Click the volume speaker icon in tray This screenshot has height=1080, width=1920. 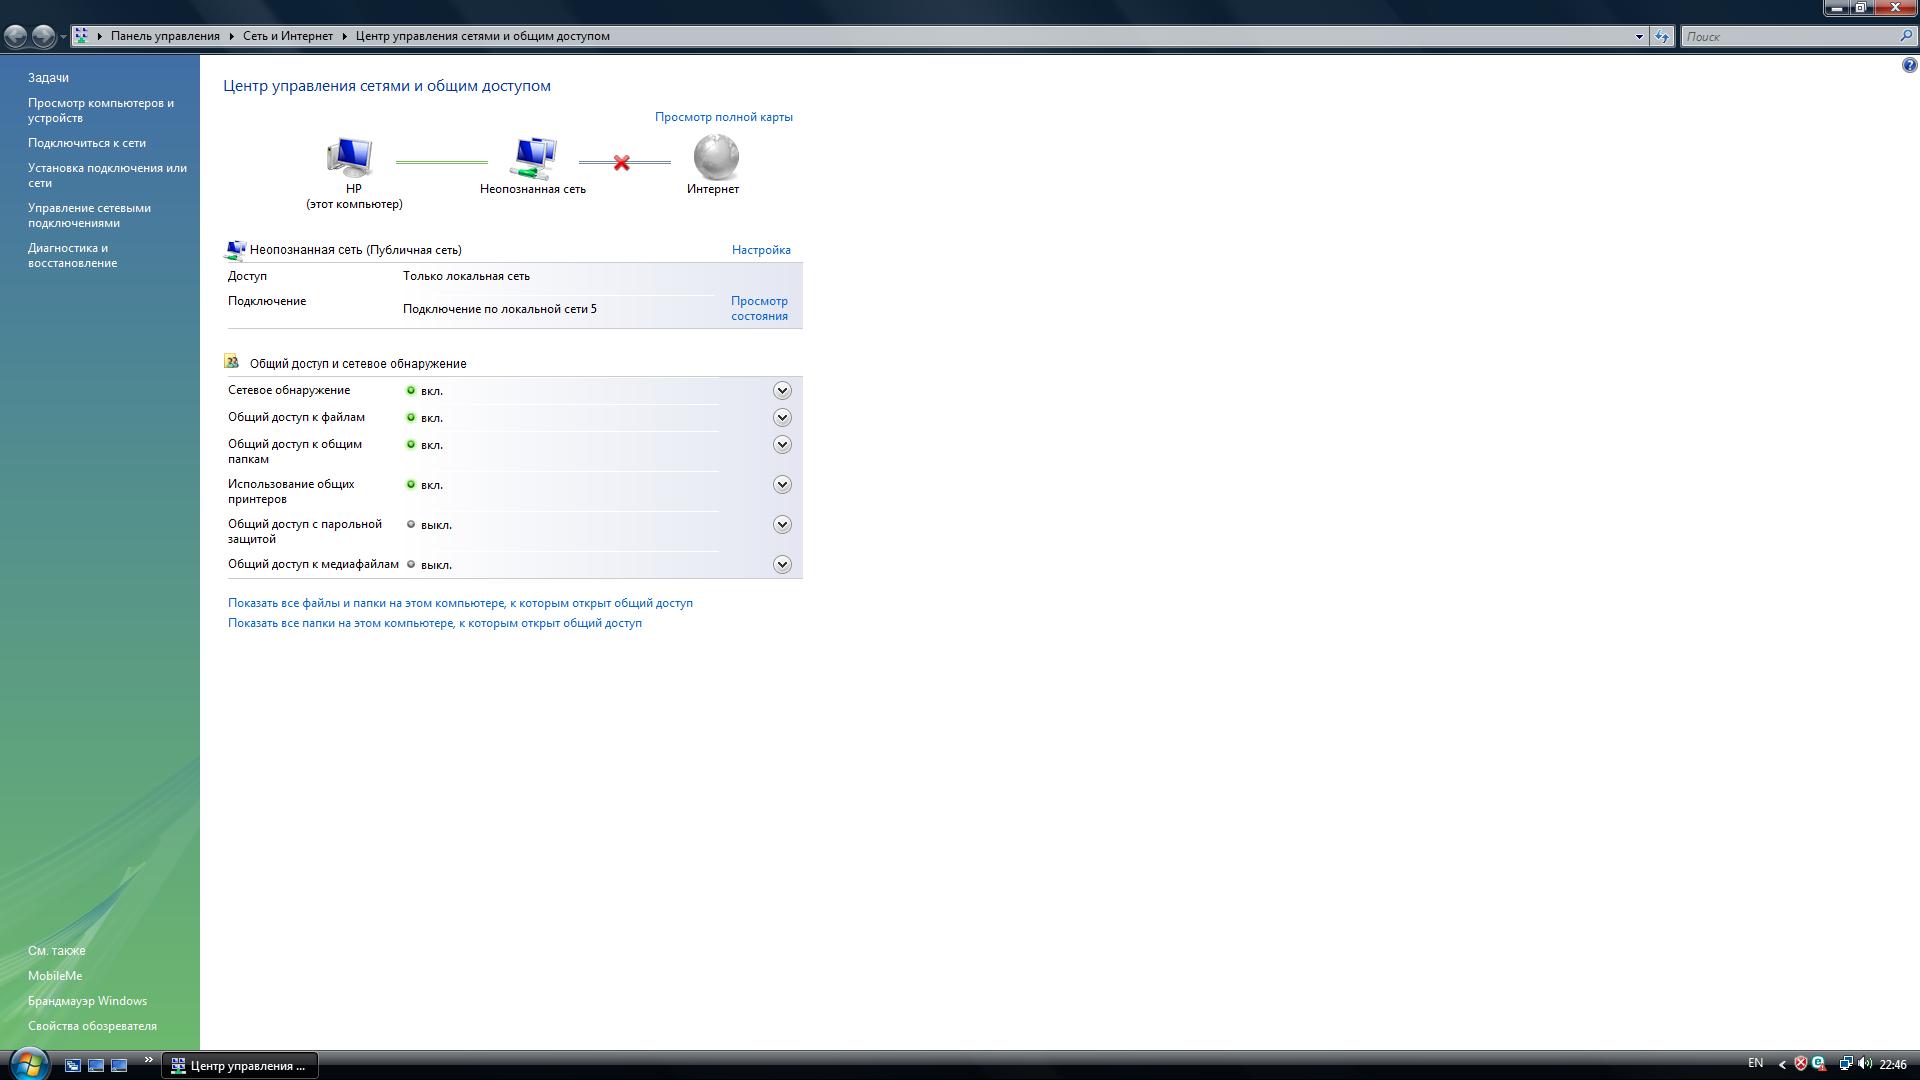point(1864,1064)
